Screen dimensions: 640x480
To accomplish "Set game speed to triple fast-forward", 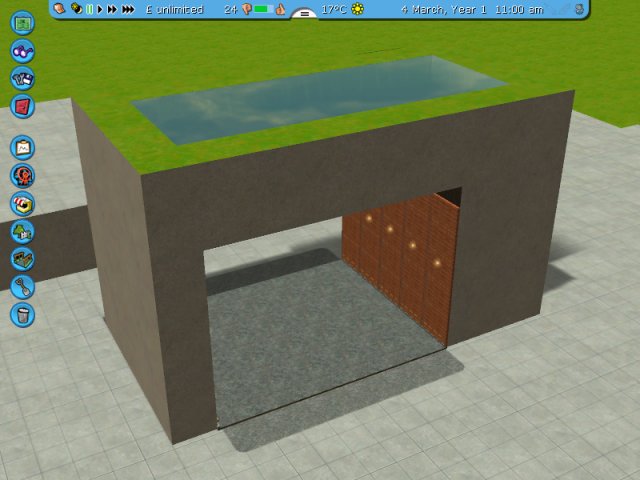I will point(128,9).
